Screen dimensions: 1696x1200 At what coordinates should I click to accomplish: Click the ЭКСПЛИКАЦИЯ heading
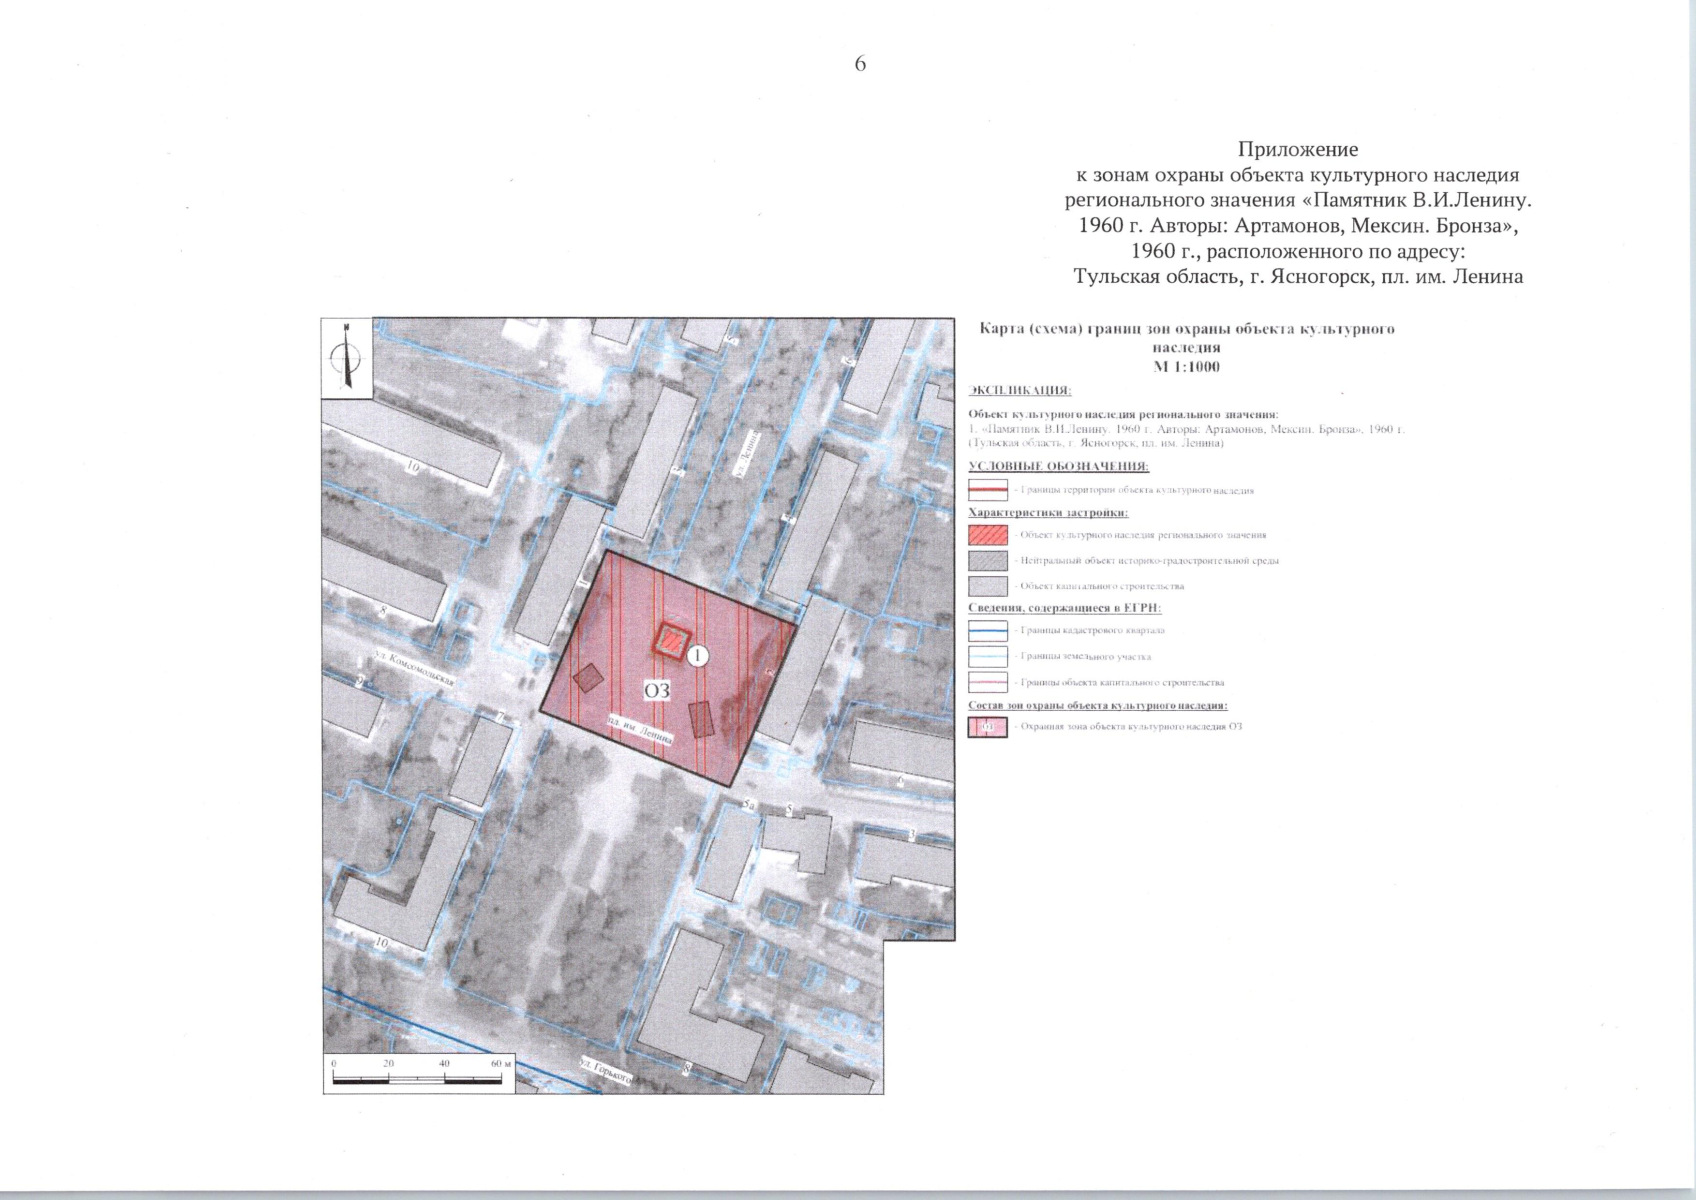[x=1020, y=390]
